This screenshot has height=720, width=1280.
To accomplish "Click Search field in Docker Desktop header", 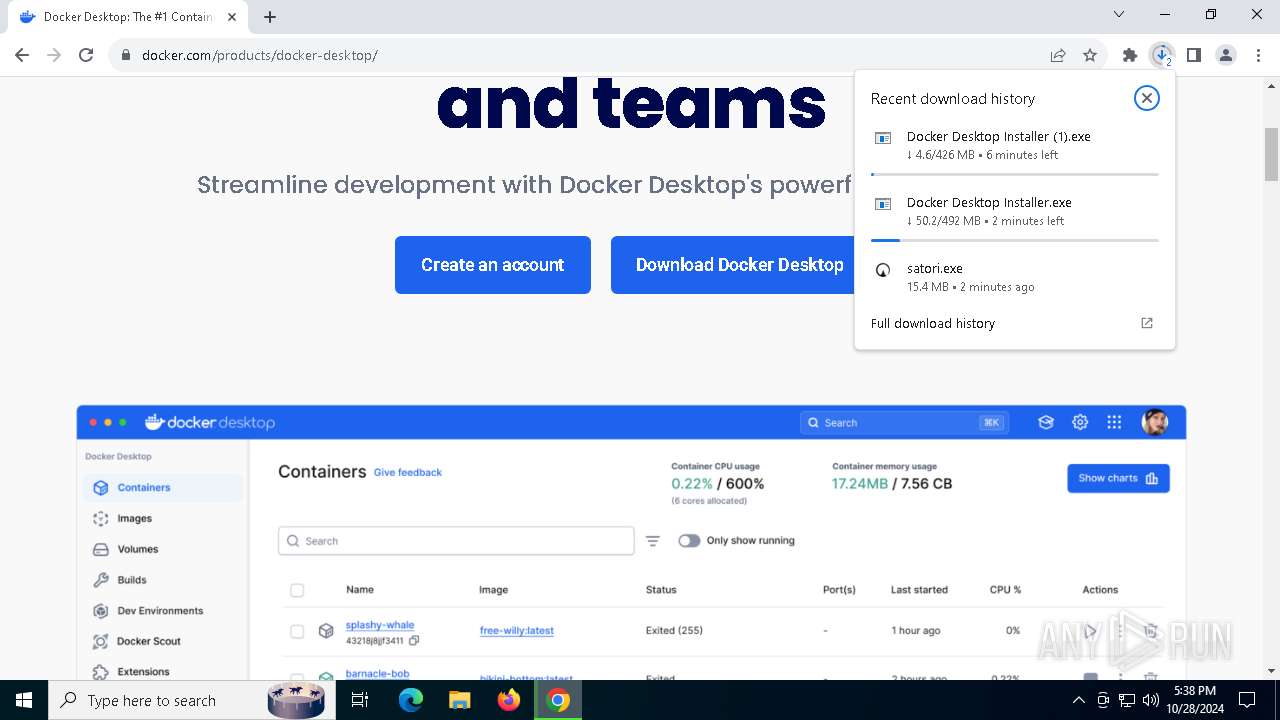I will pos(903,423).
